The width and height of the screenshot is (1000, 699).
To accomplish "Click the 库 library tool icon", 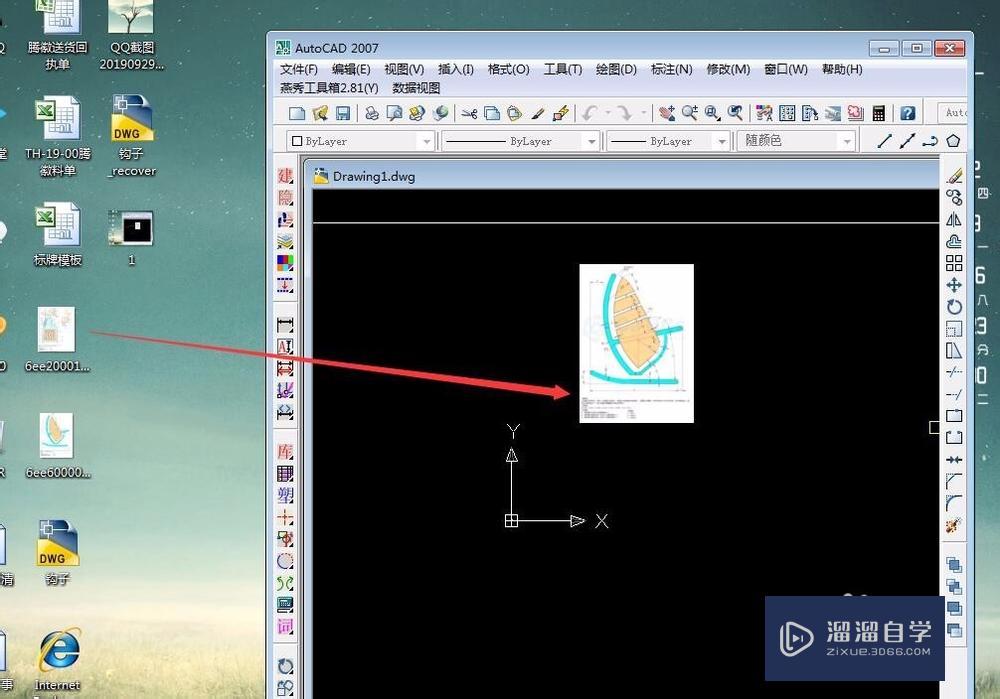I will 285,452.
